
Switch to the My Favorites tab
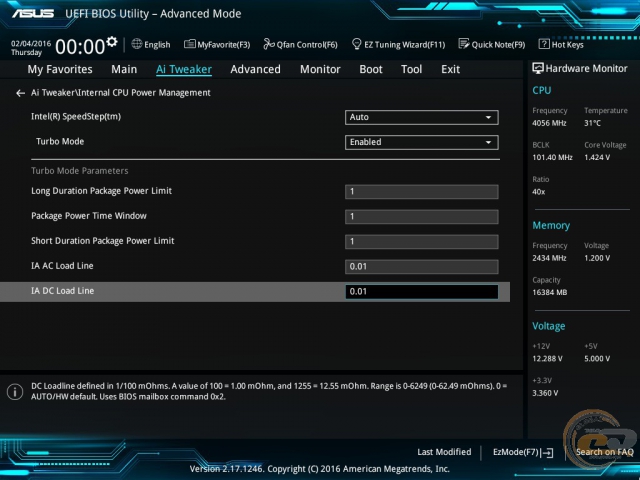point(60,69)
